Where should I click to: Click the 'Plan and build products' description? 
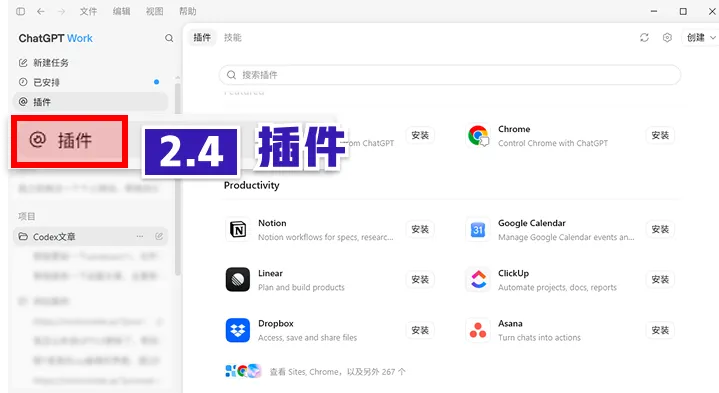tap(301, 288)
